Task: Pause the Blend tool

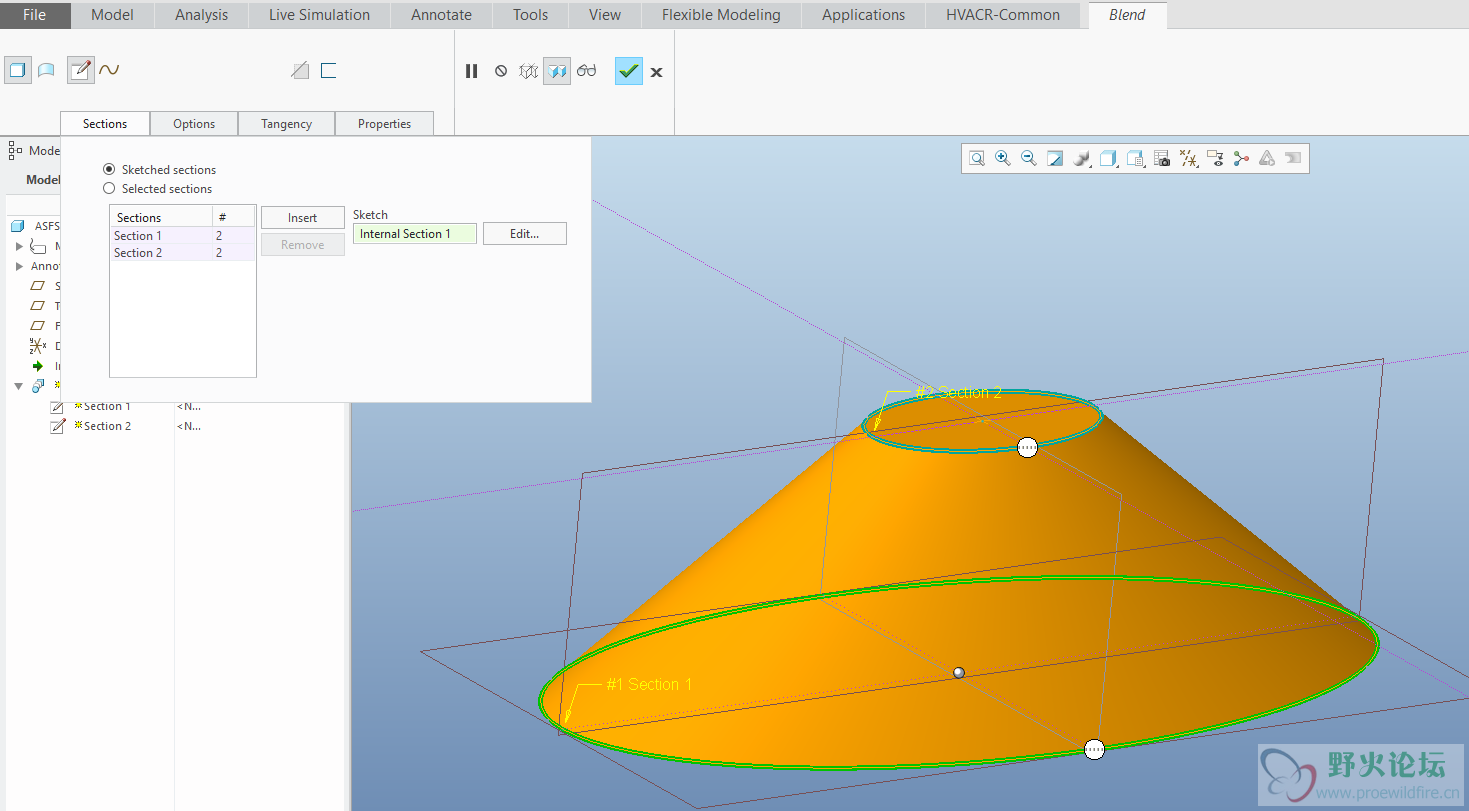Action: [x=471, y=71]
